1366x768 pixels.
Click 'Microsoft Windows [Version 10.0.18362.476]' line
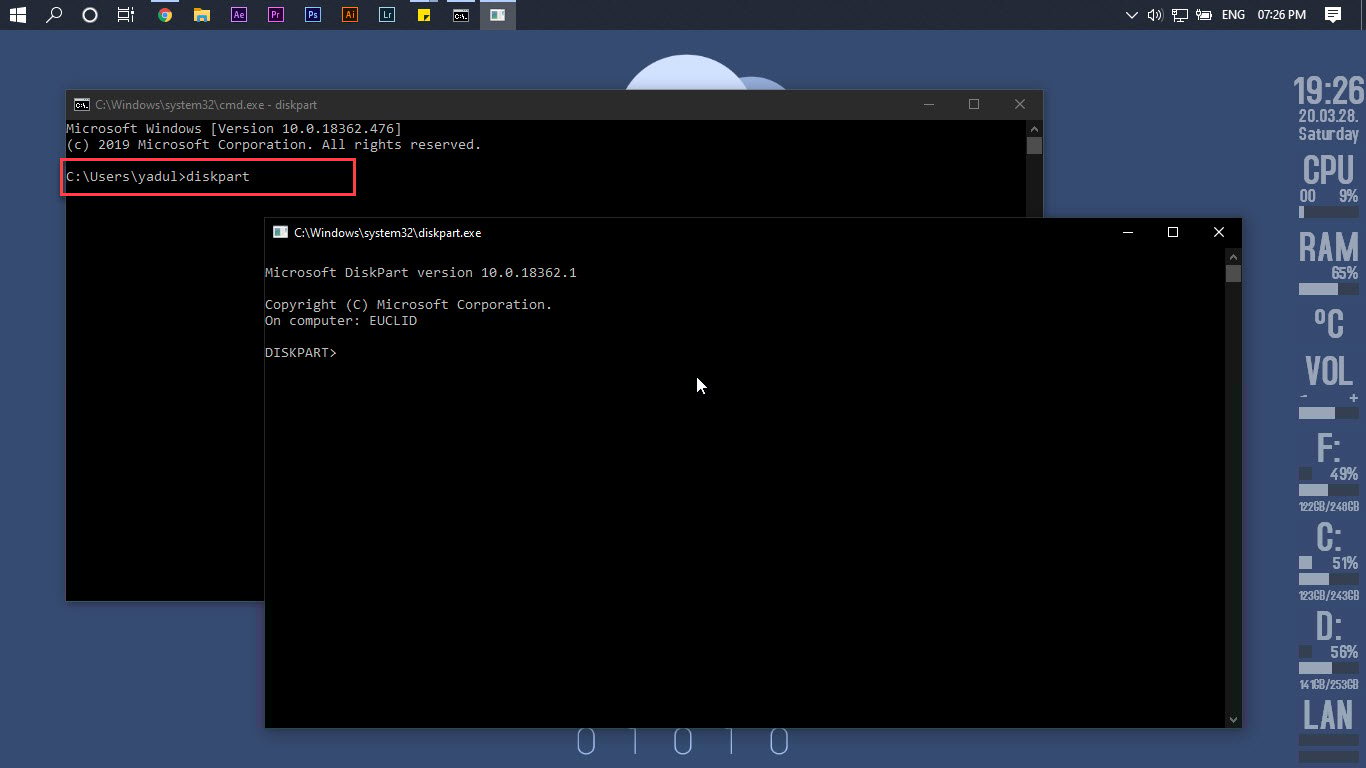[x=234, y=129]
